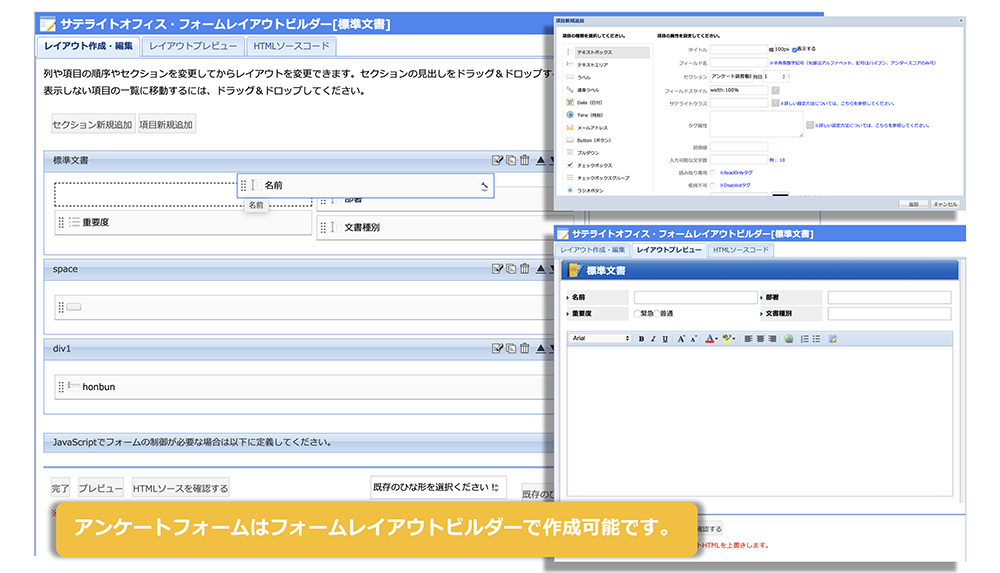1000x573 pixels.
Task: Click copy icon on 標準文書 section header
Action: click(x=511, y=160)
